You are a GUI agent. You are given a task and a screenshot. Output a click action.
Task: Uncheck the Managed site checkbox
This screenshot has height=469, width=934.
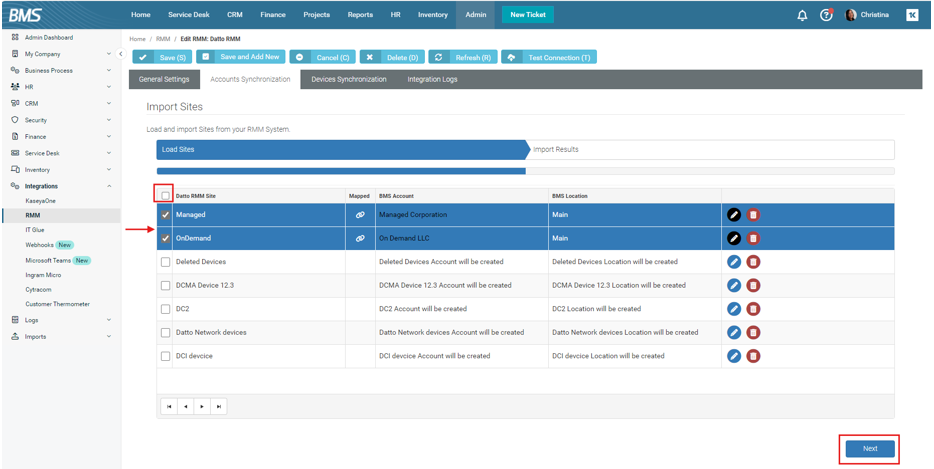[x=166, y=215]
